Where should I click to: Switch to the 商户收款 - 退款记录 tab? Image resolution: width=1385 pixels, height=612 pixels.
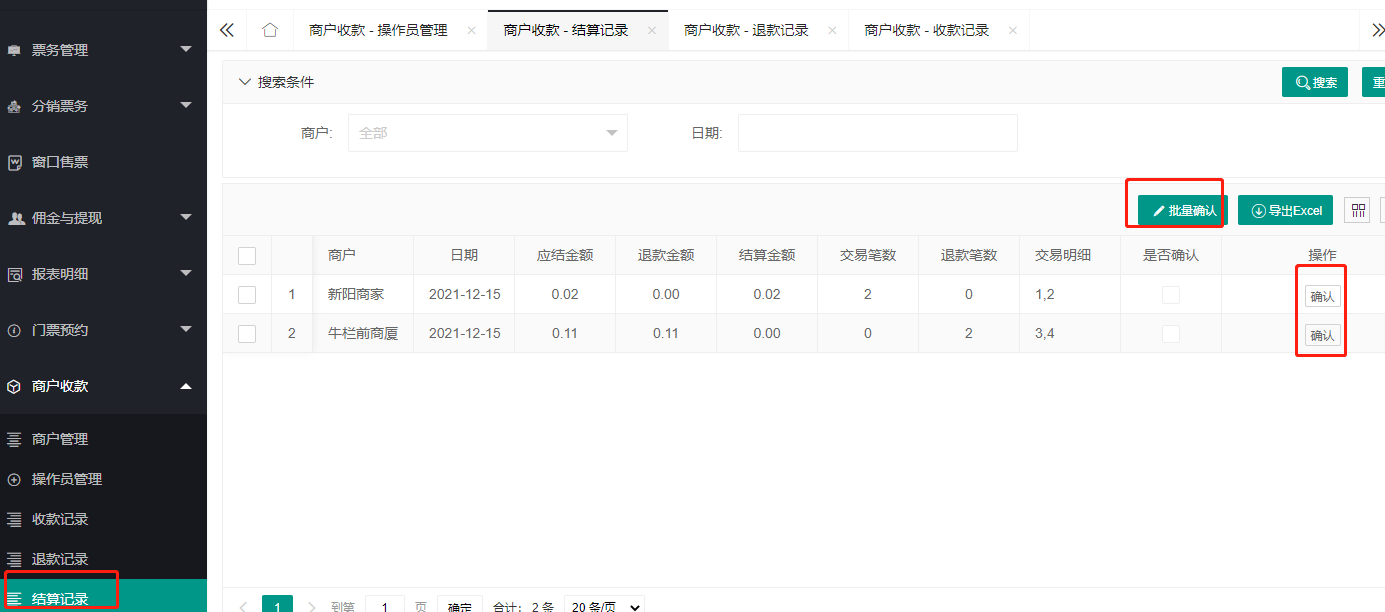coord(747,30)
